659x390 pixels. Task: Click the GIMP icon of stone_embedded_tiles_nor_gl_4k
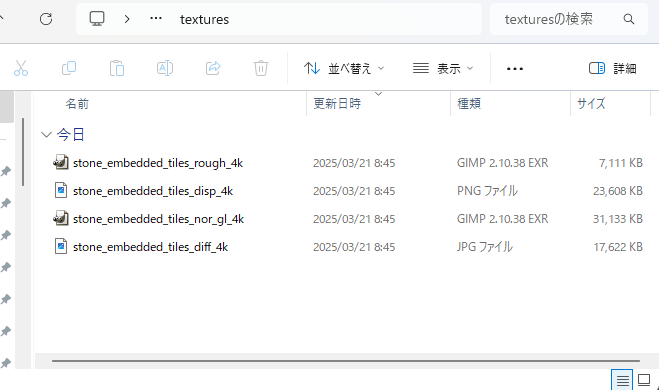[x=61, y=219]
